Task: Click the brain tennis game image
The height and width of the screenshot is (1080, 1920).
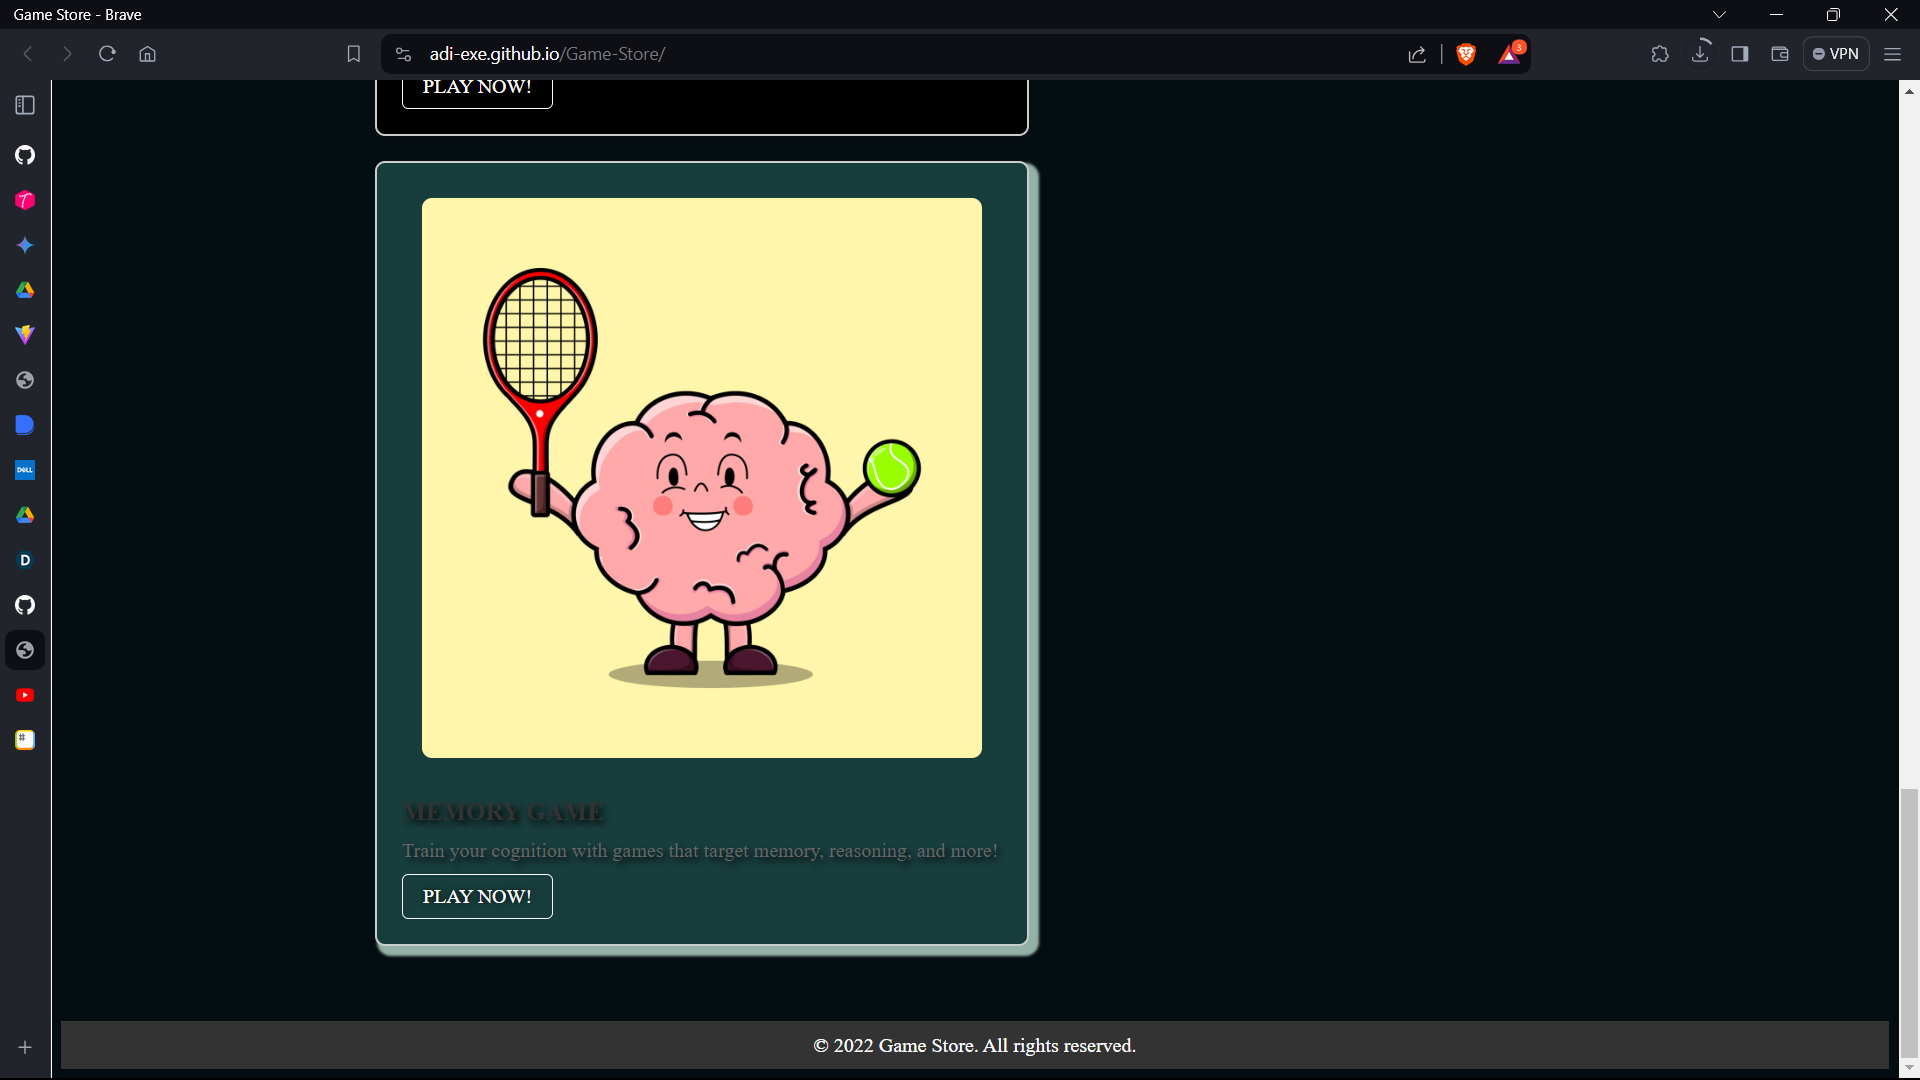Action: [701, 478]
